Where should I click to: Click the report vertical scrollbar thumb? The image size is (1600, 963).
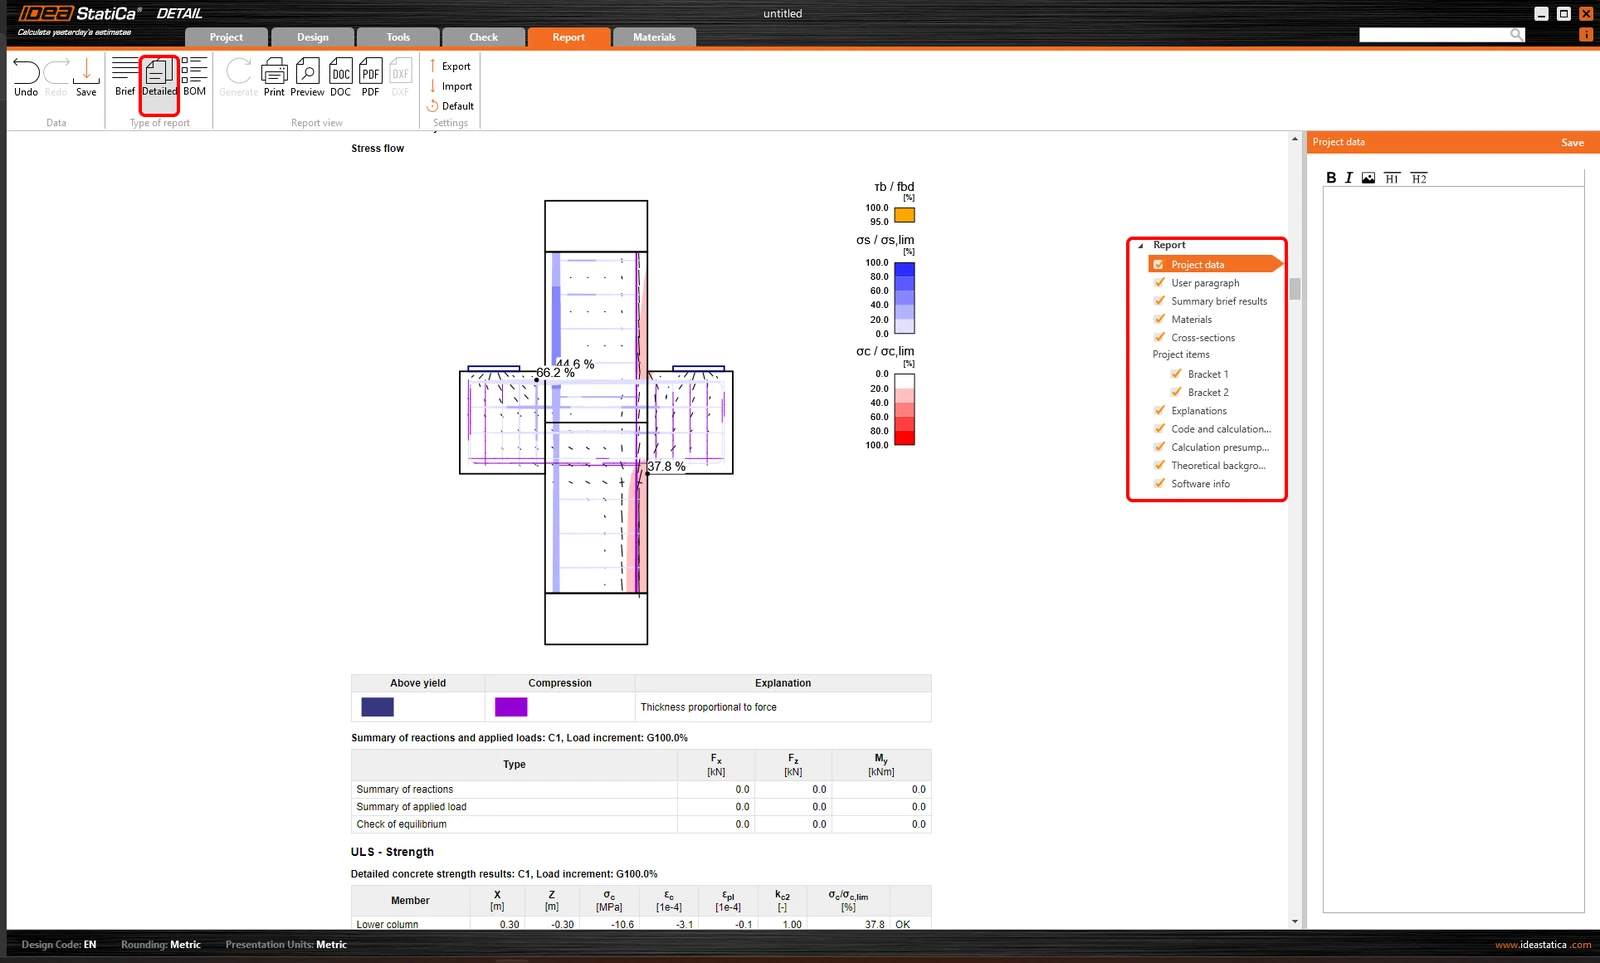[x=1295, y=289]
